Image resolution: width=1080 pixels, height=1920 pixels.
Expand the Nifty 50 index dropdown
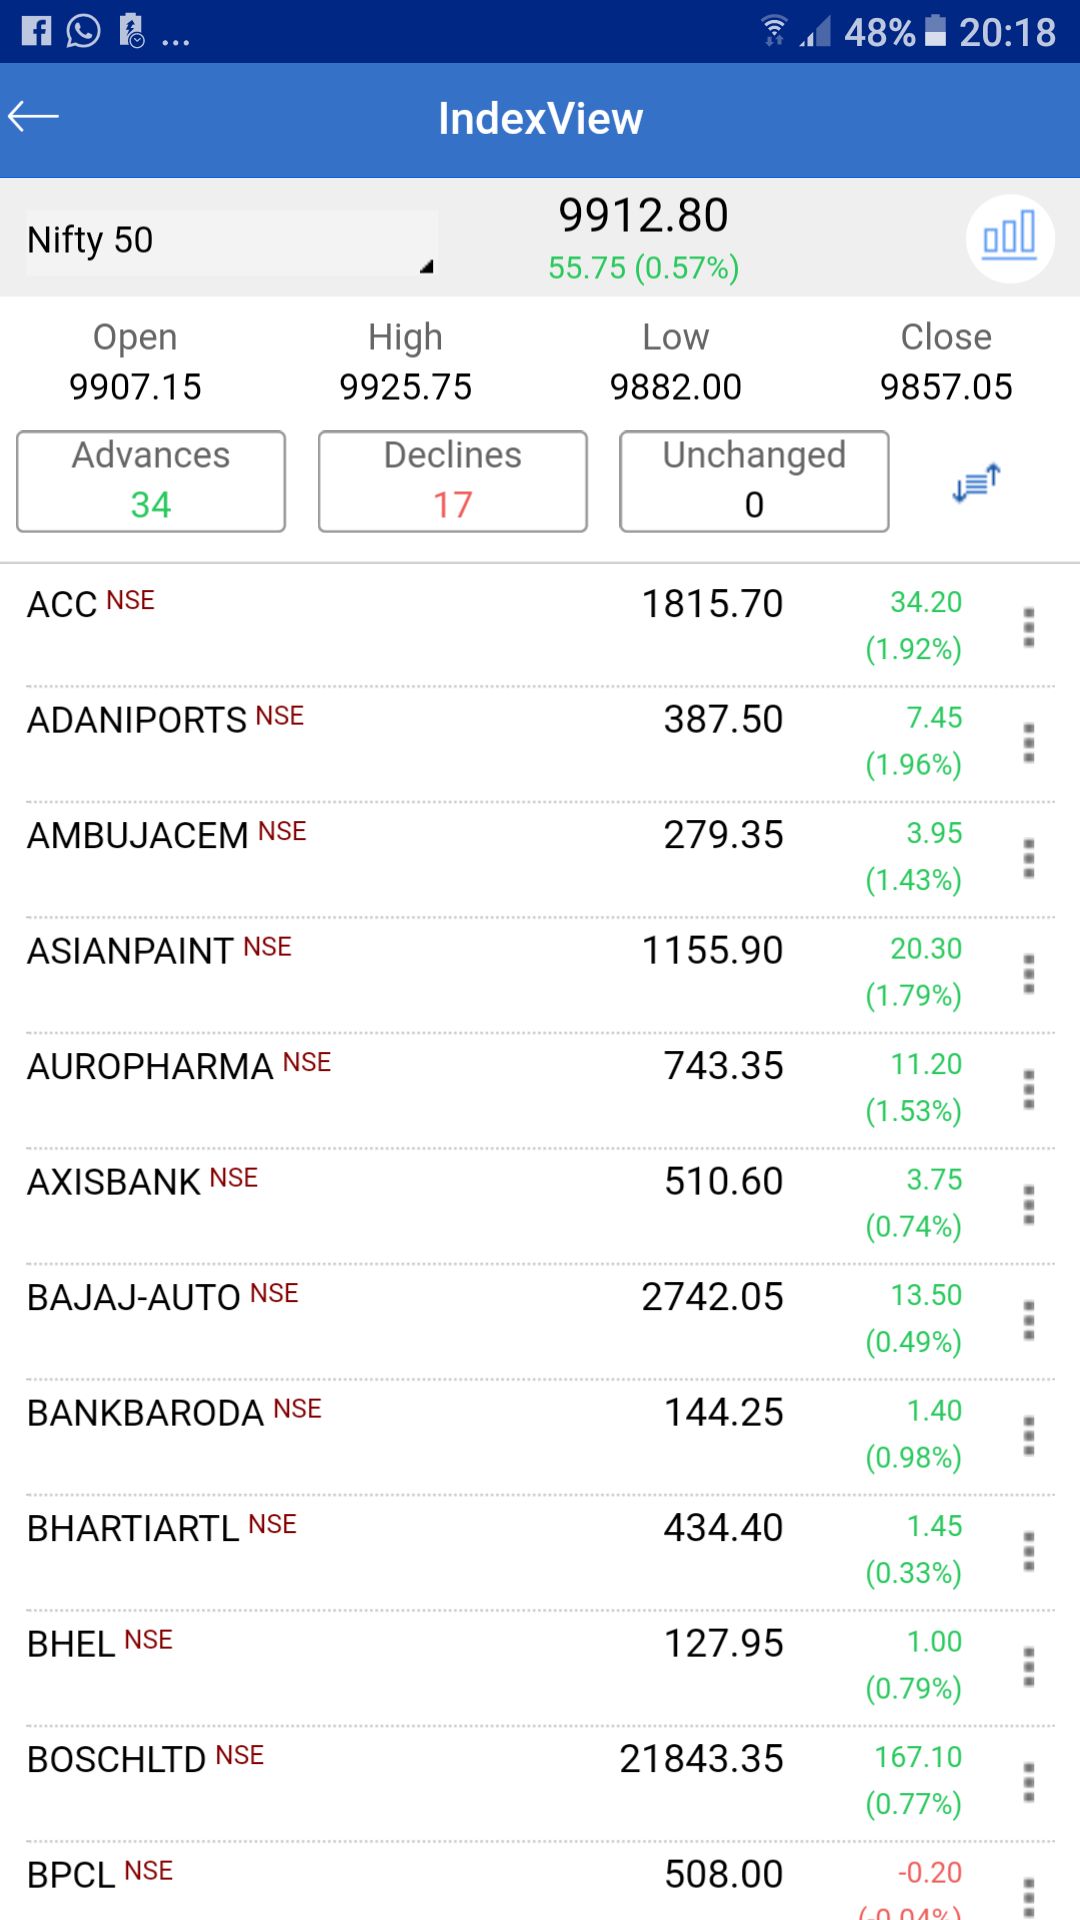coord(232,241)
